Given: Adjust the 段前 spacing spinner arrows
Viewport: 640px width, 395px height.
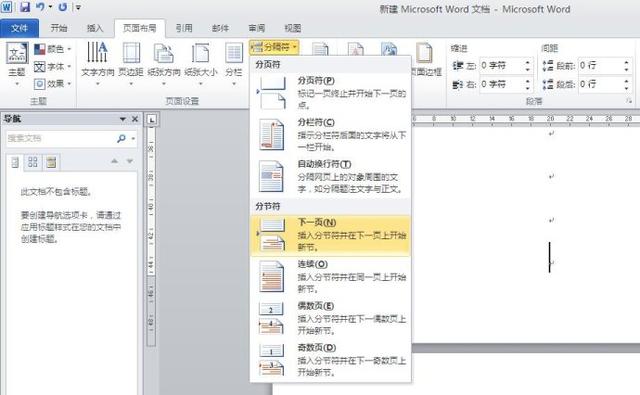Looking at the screenshot, I should (x=626, y=65).
